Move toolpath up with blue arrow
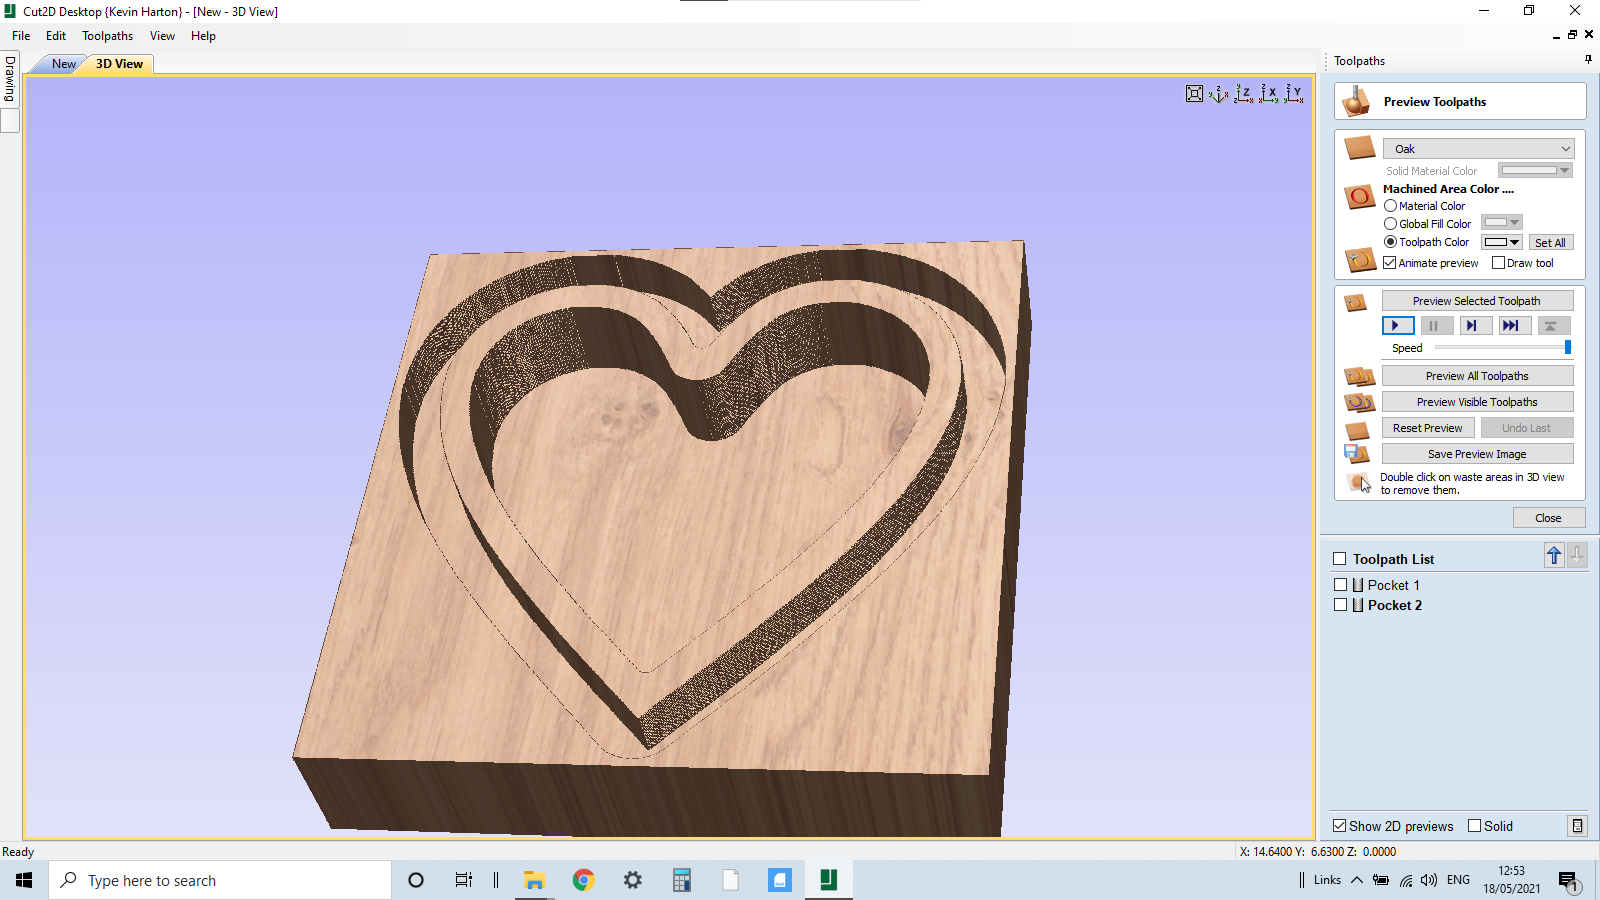The width and height of the screenshot is (1600, 900). point(1554,555)
